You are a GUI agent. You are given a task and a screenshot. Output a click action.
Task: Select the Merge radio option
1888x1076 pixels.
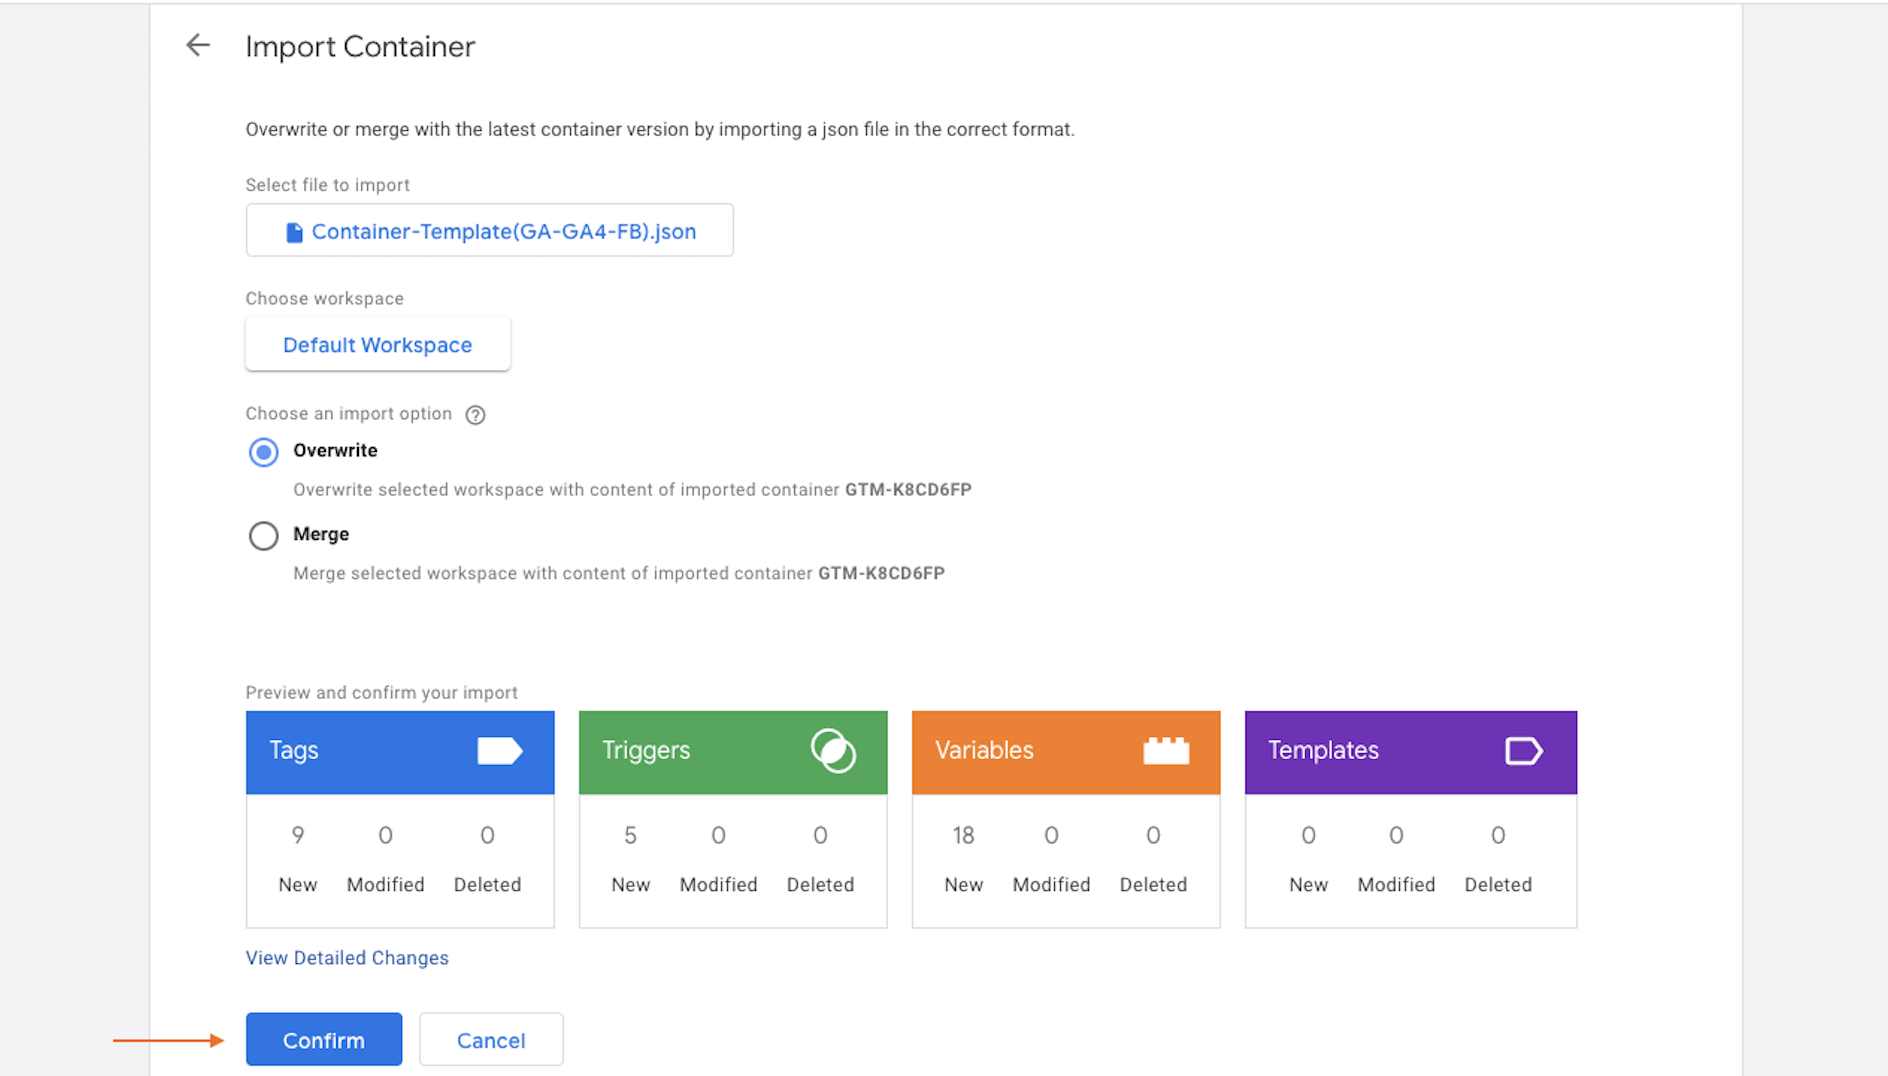coord(264,536)
